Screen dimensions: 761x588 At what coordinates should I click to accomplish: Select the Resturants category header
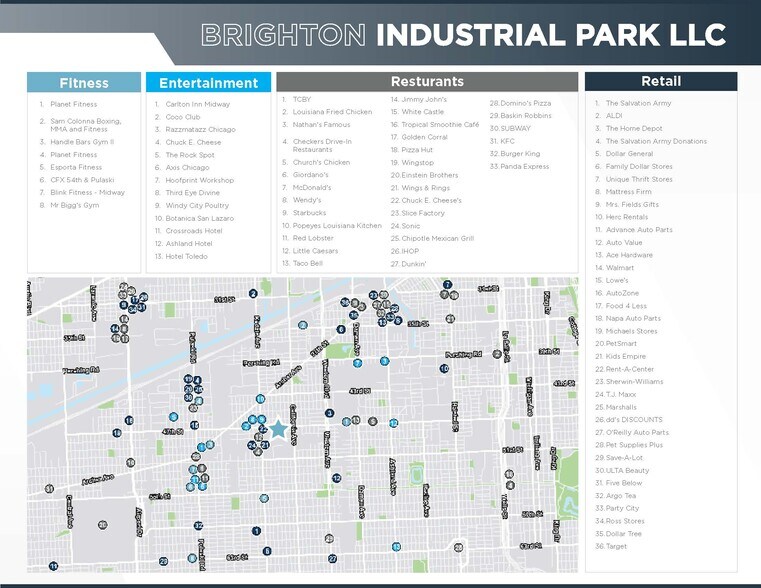(427, 82)
